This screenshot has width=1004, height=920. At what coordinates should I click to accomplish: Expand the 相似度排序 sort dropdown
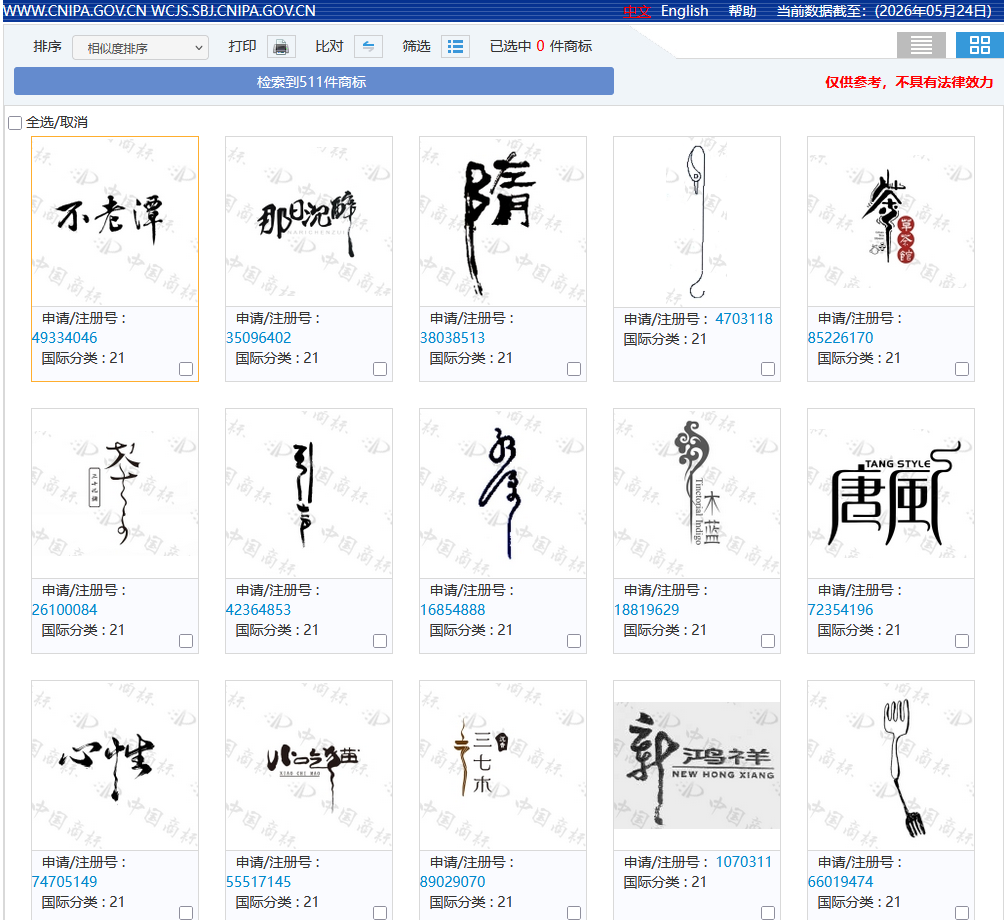tap(140, 48)
